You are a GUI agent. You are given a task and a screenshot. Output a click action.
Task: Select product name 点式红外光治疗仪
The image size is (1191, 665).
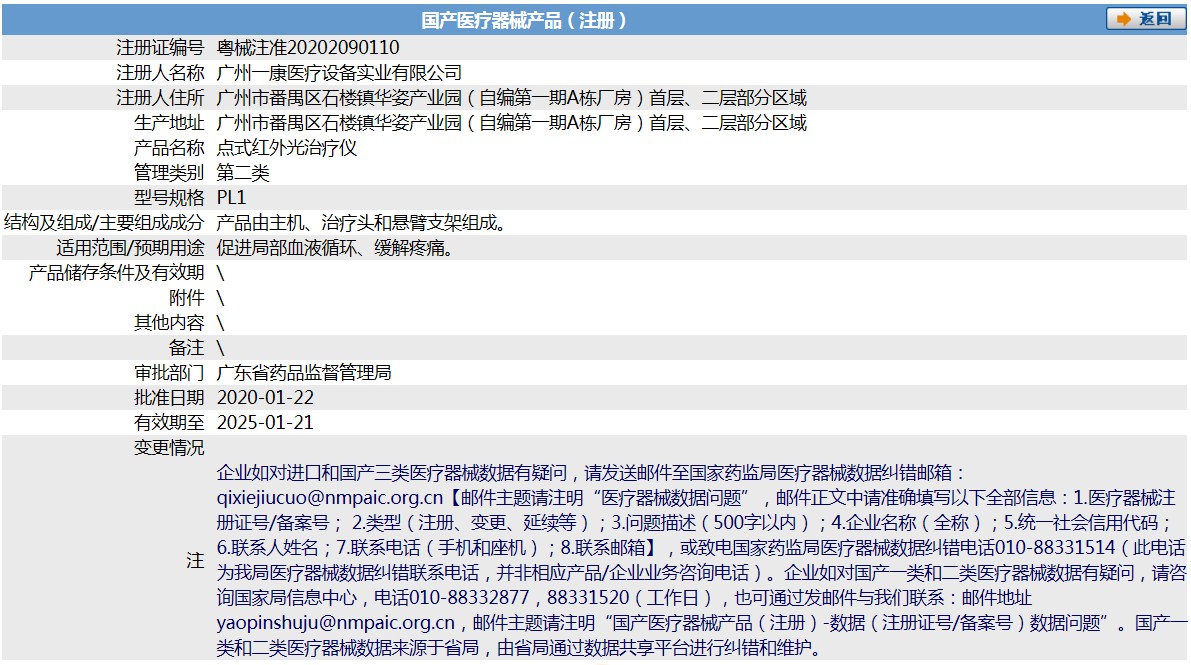(x=286, y=147)
